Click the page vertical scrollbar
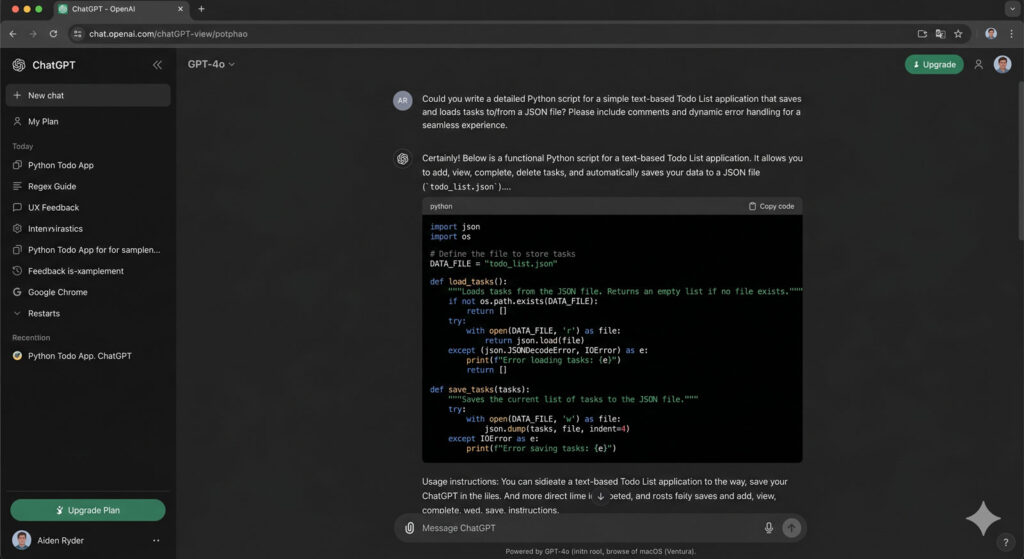This screenshot has width=1024, height=559. point(1020,161)
